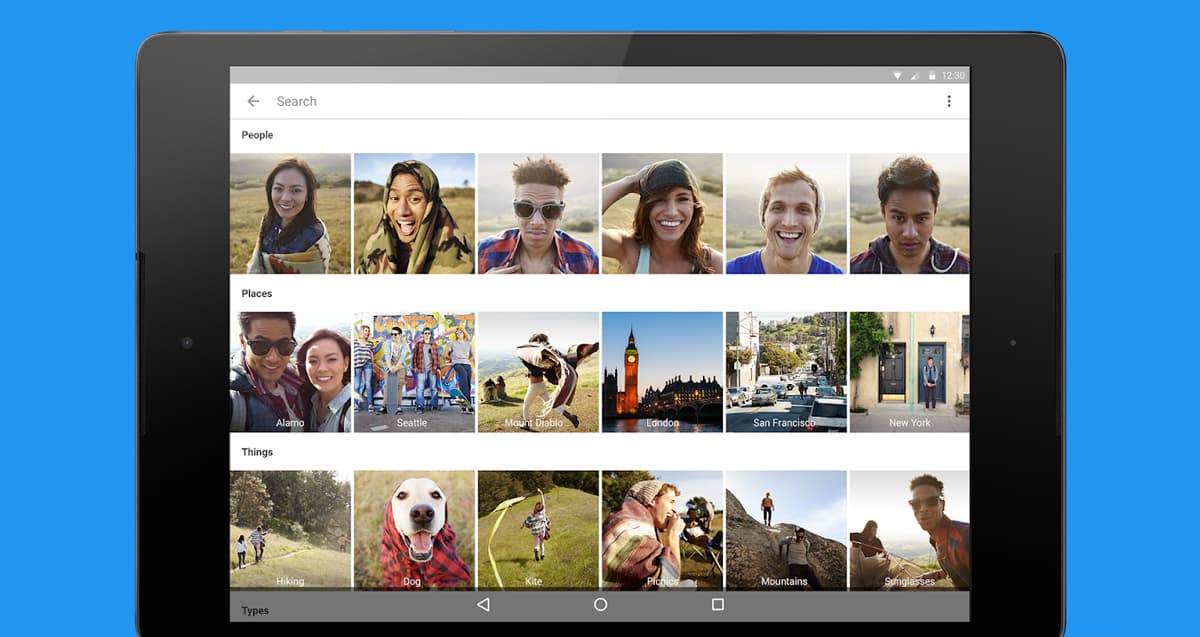Viewport: 1200px width, 637px height.
Task: Select the Sunglasses things thumbnail
Action: pos(909,530)
